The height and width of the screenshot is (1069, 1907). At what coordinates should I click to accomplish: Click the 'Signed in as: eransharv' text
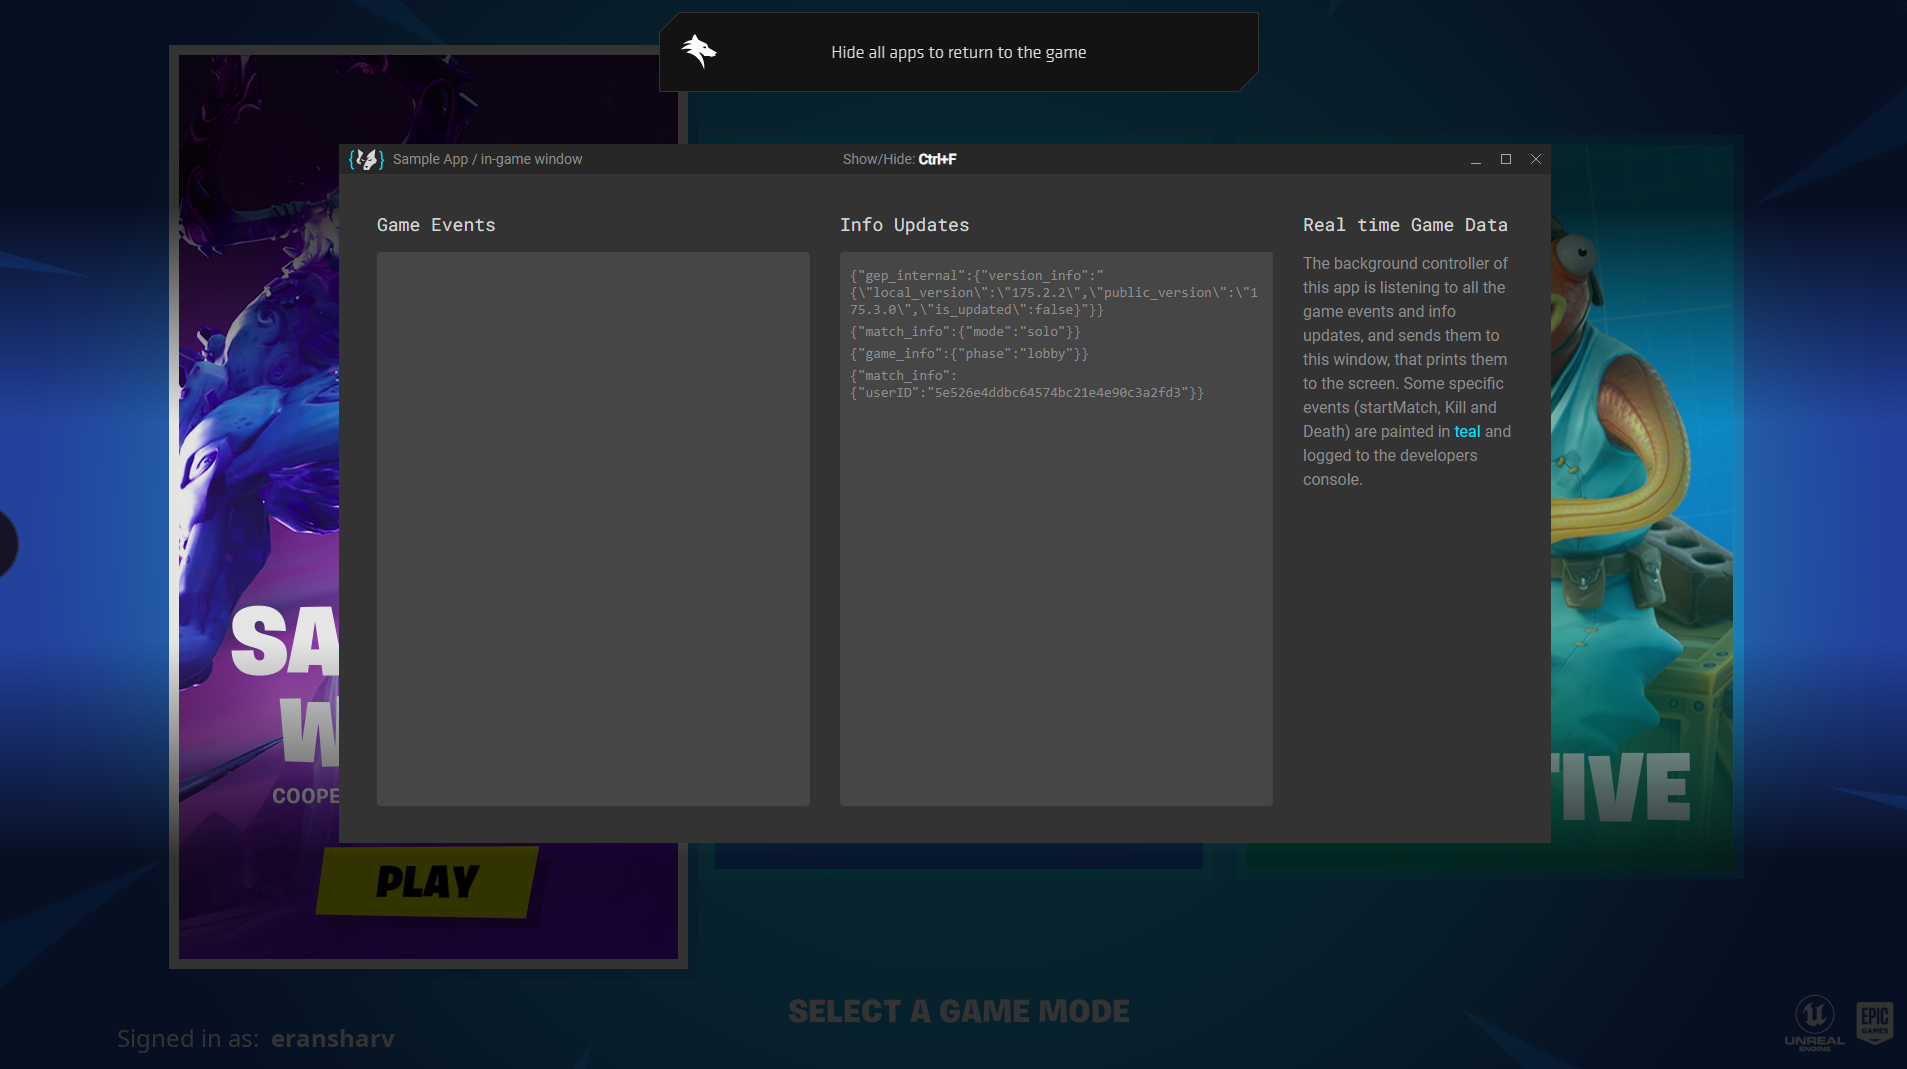pos(256,1038)
